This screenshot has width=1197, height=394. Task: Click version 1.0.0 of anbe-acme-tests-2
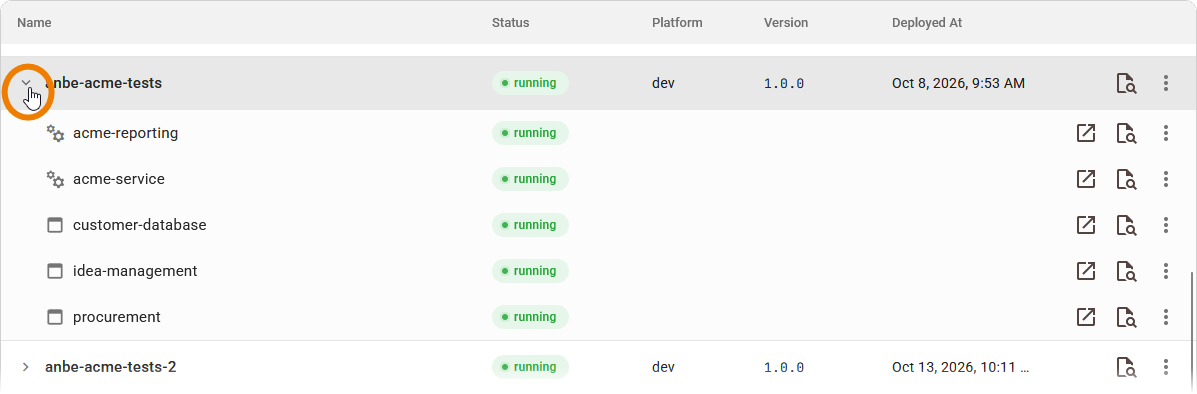tap(784, 367)
